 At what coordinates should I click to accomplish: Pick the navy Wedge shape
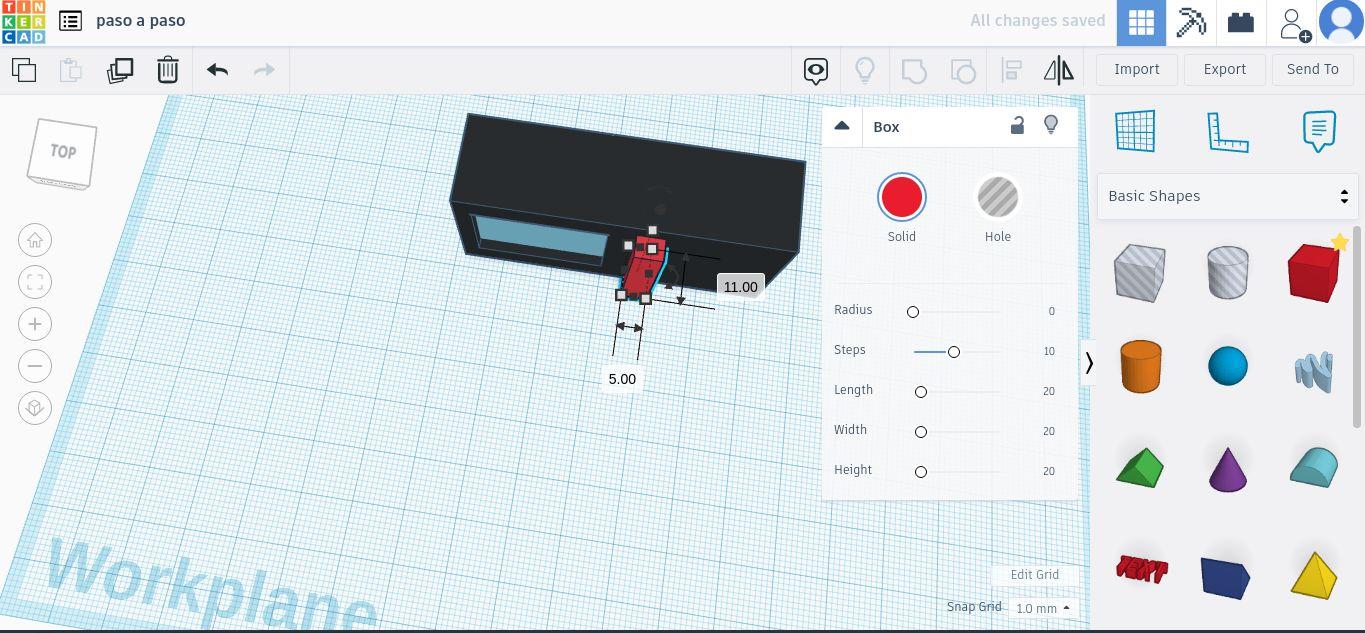1226,578
